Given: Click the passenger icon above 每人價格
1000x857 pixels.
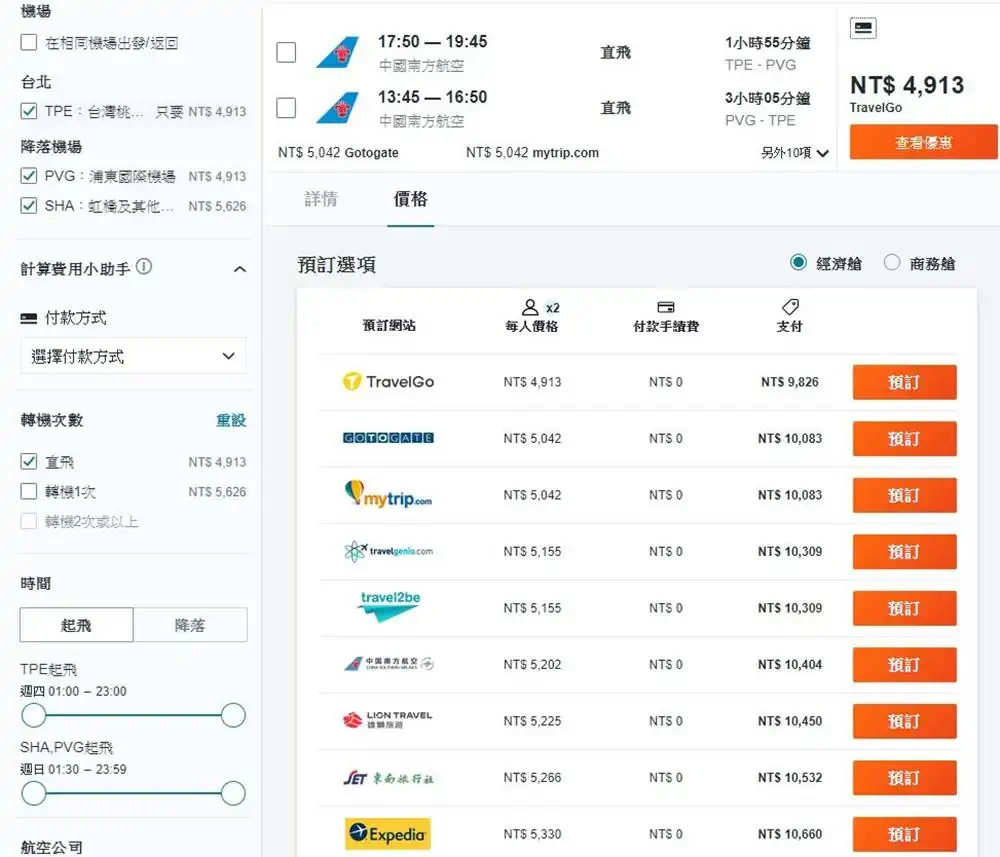Looking at the screenshot, I should [x=530, y=307].
